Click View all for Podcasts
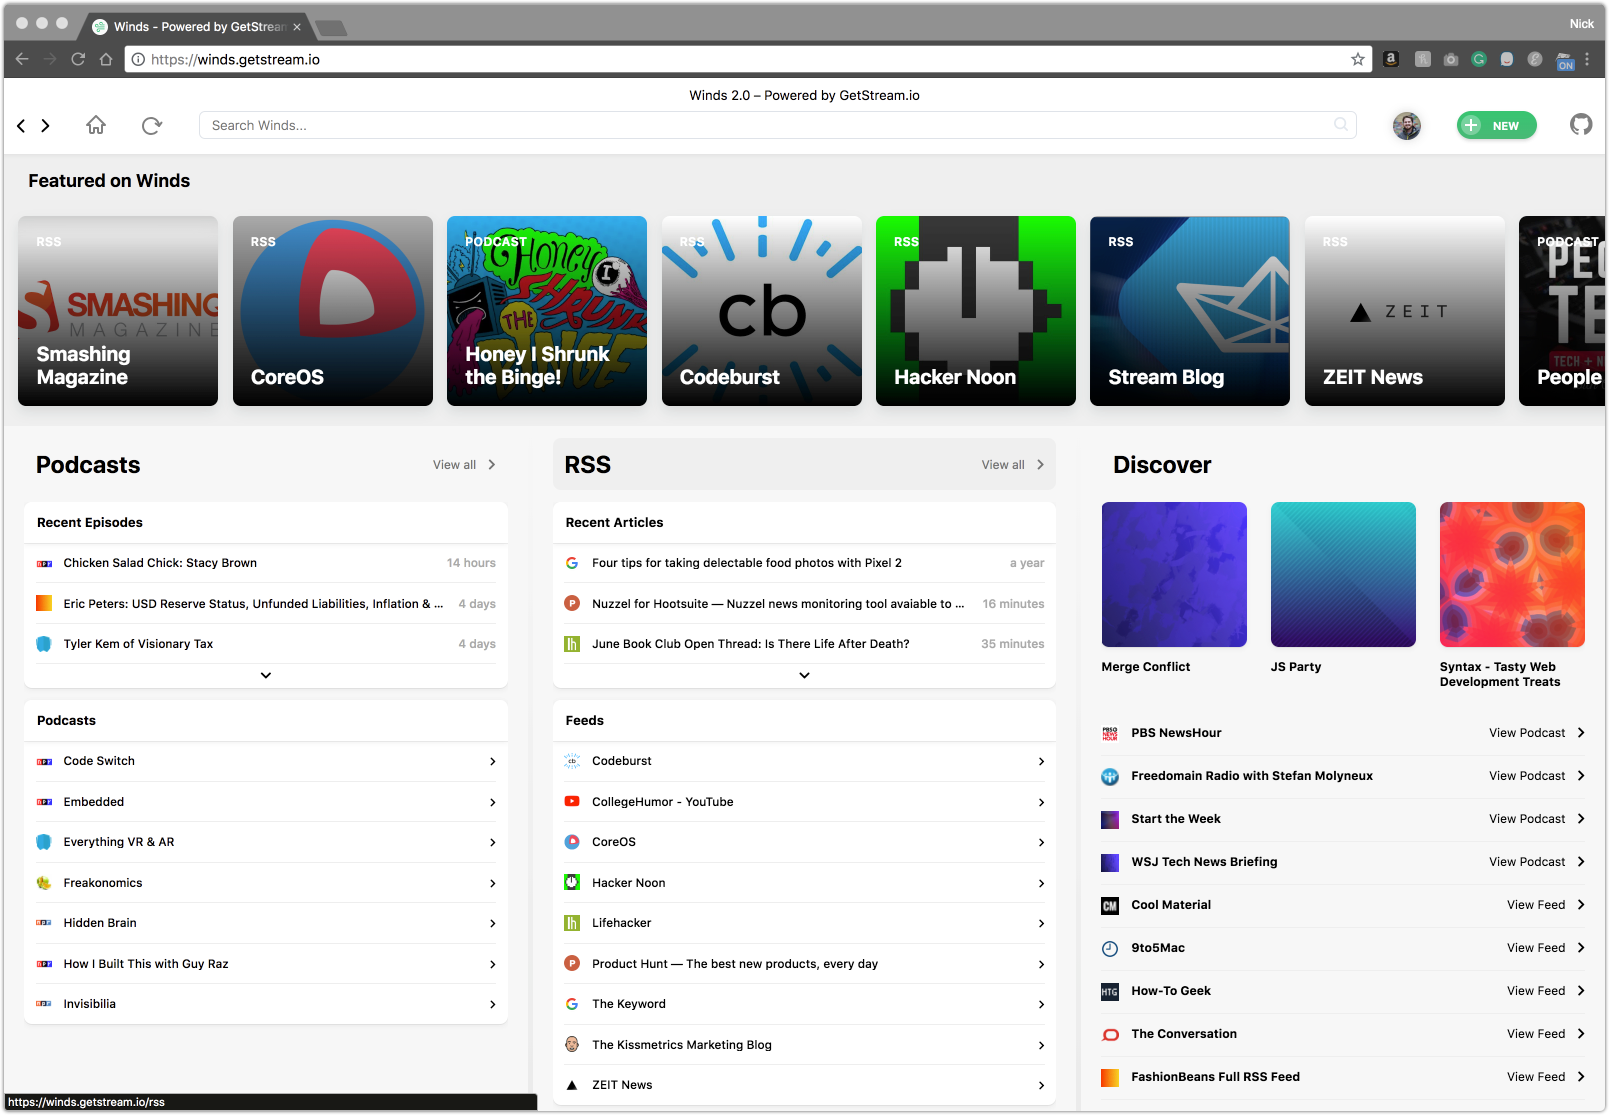1609x1115 pixels. point(463,465)
